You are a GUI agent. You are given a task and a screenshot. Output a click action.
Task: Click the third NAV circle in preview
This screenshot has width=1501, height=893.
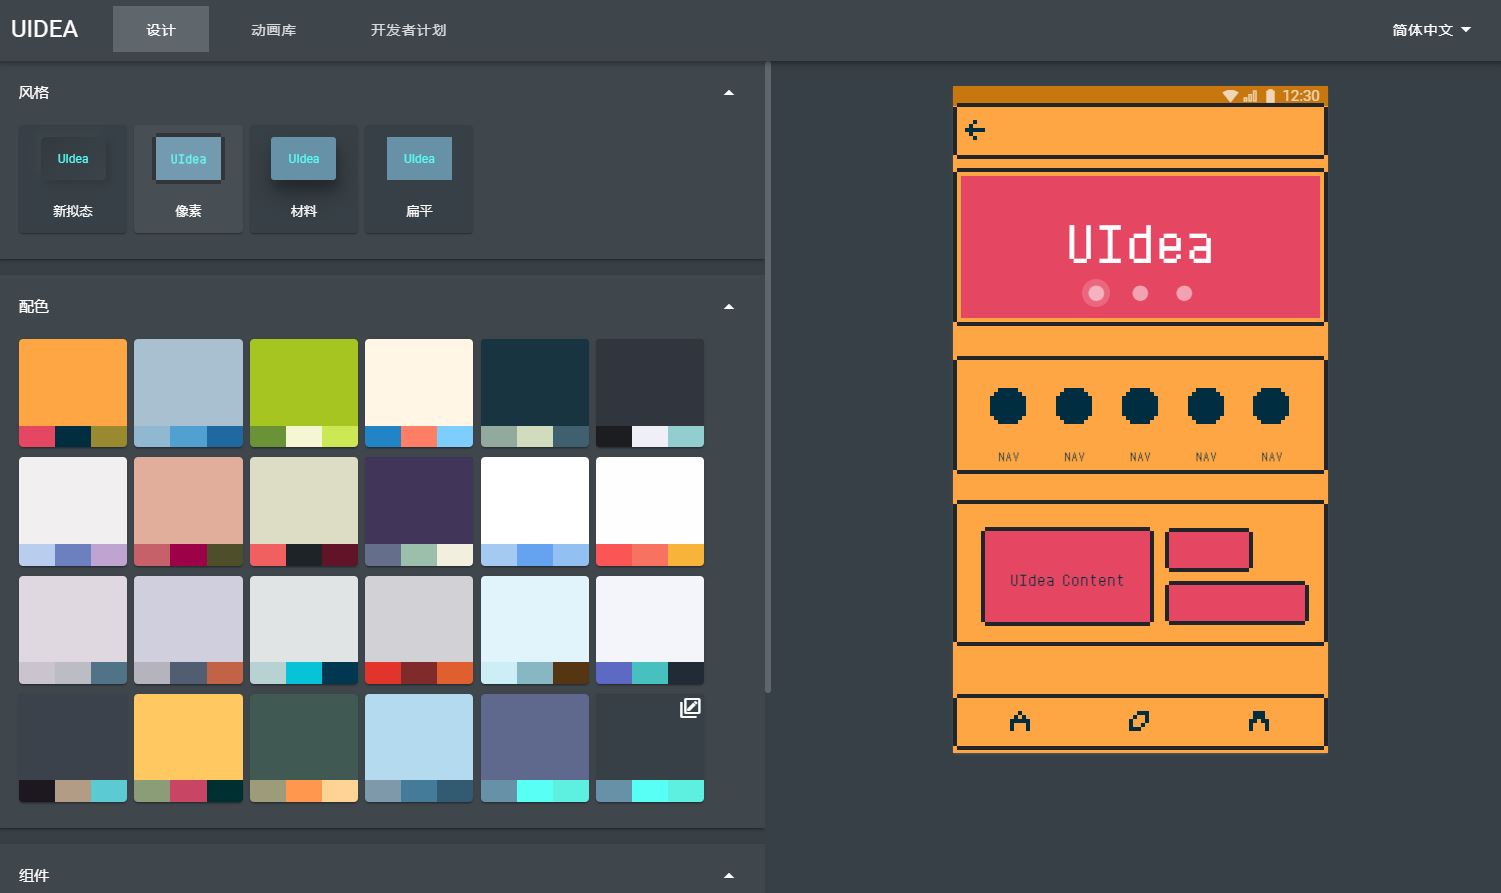point(1140,406)
